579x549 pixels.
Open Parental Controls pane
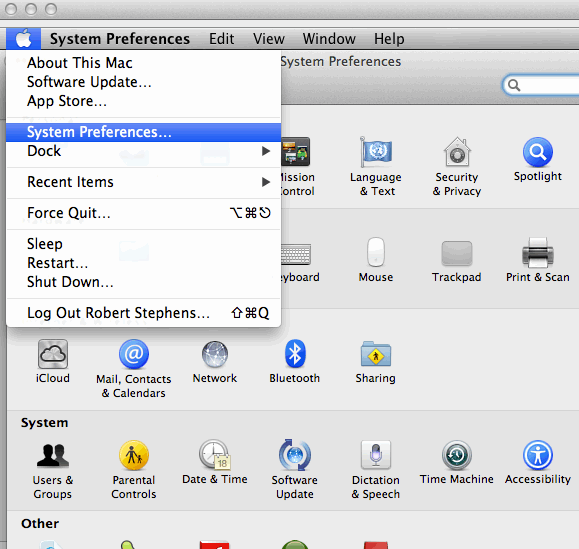point(134,470)
